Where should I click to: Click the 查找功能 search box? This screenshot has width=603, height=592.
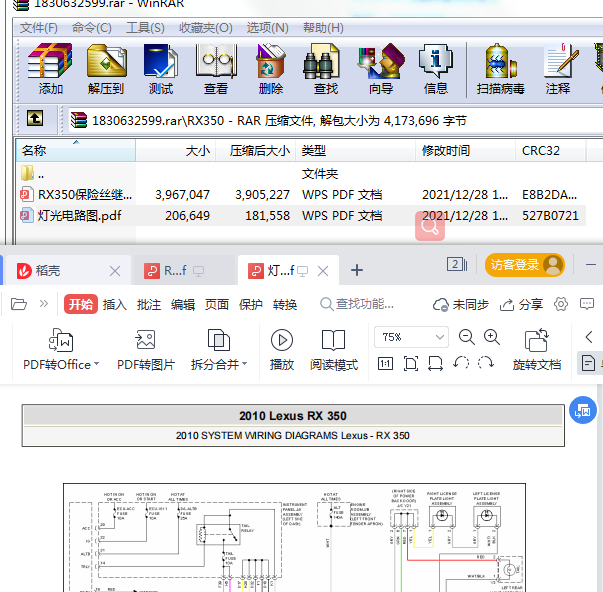(357, 304)
